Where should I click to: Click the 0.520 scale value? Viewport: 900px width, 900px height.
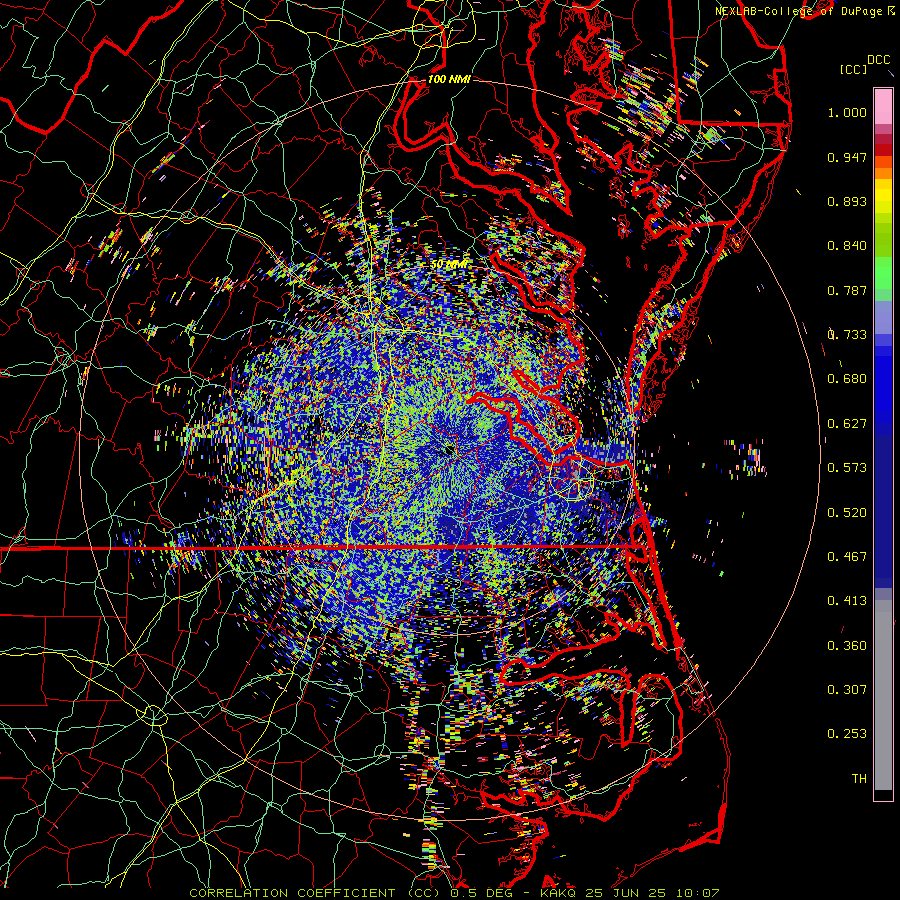click(847, 513)
